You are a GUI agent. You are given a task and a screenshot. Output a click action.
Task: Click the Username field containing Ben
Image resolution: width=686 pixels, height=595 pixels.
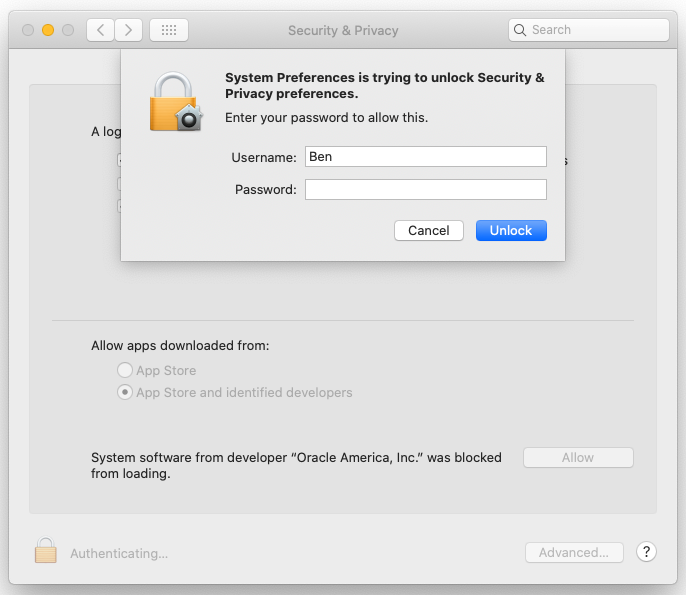tap(425, 157)
